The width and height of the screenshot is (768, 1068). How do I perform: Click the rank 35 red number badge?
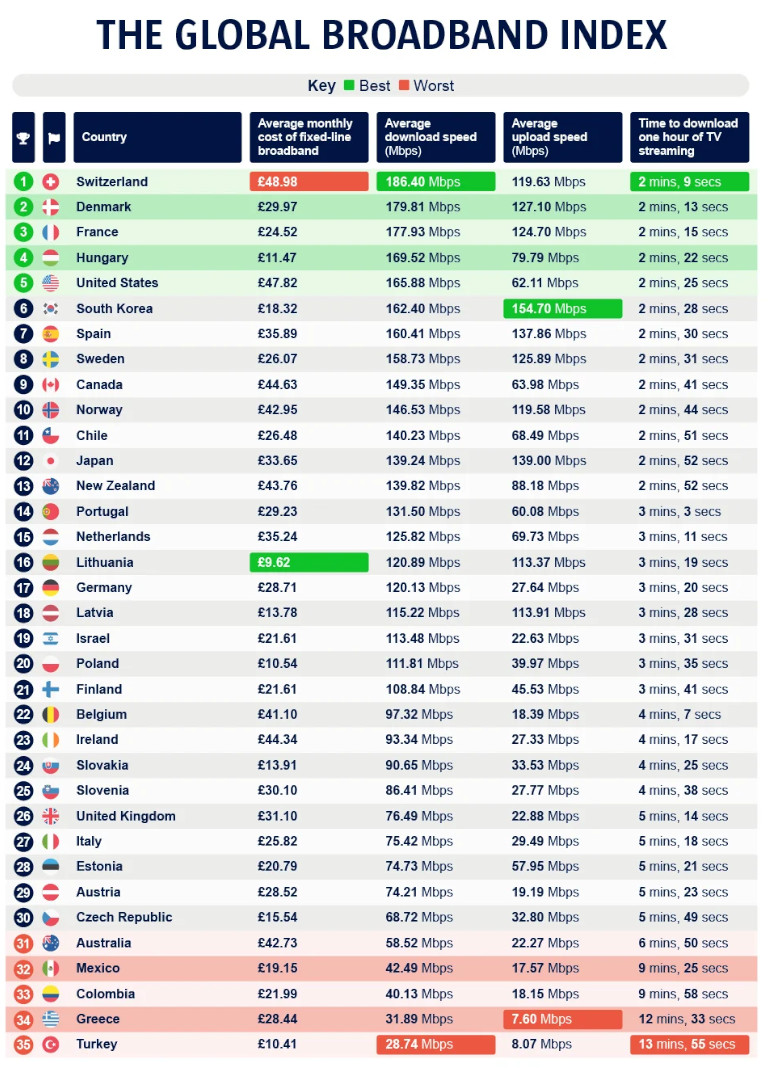pyautogui.click(x=23, y=1045)
